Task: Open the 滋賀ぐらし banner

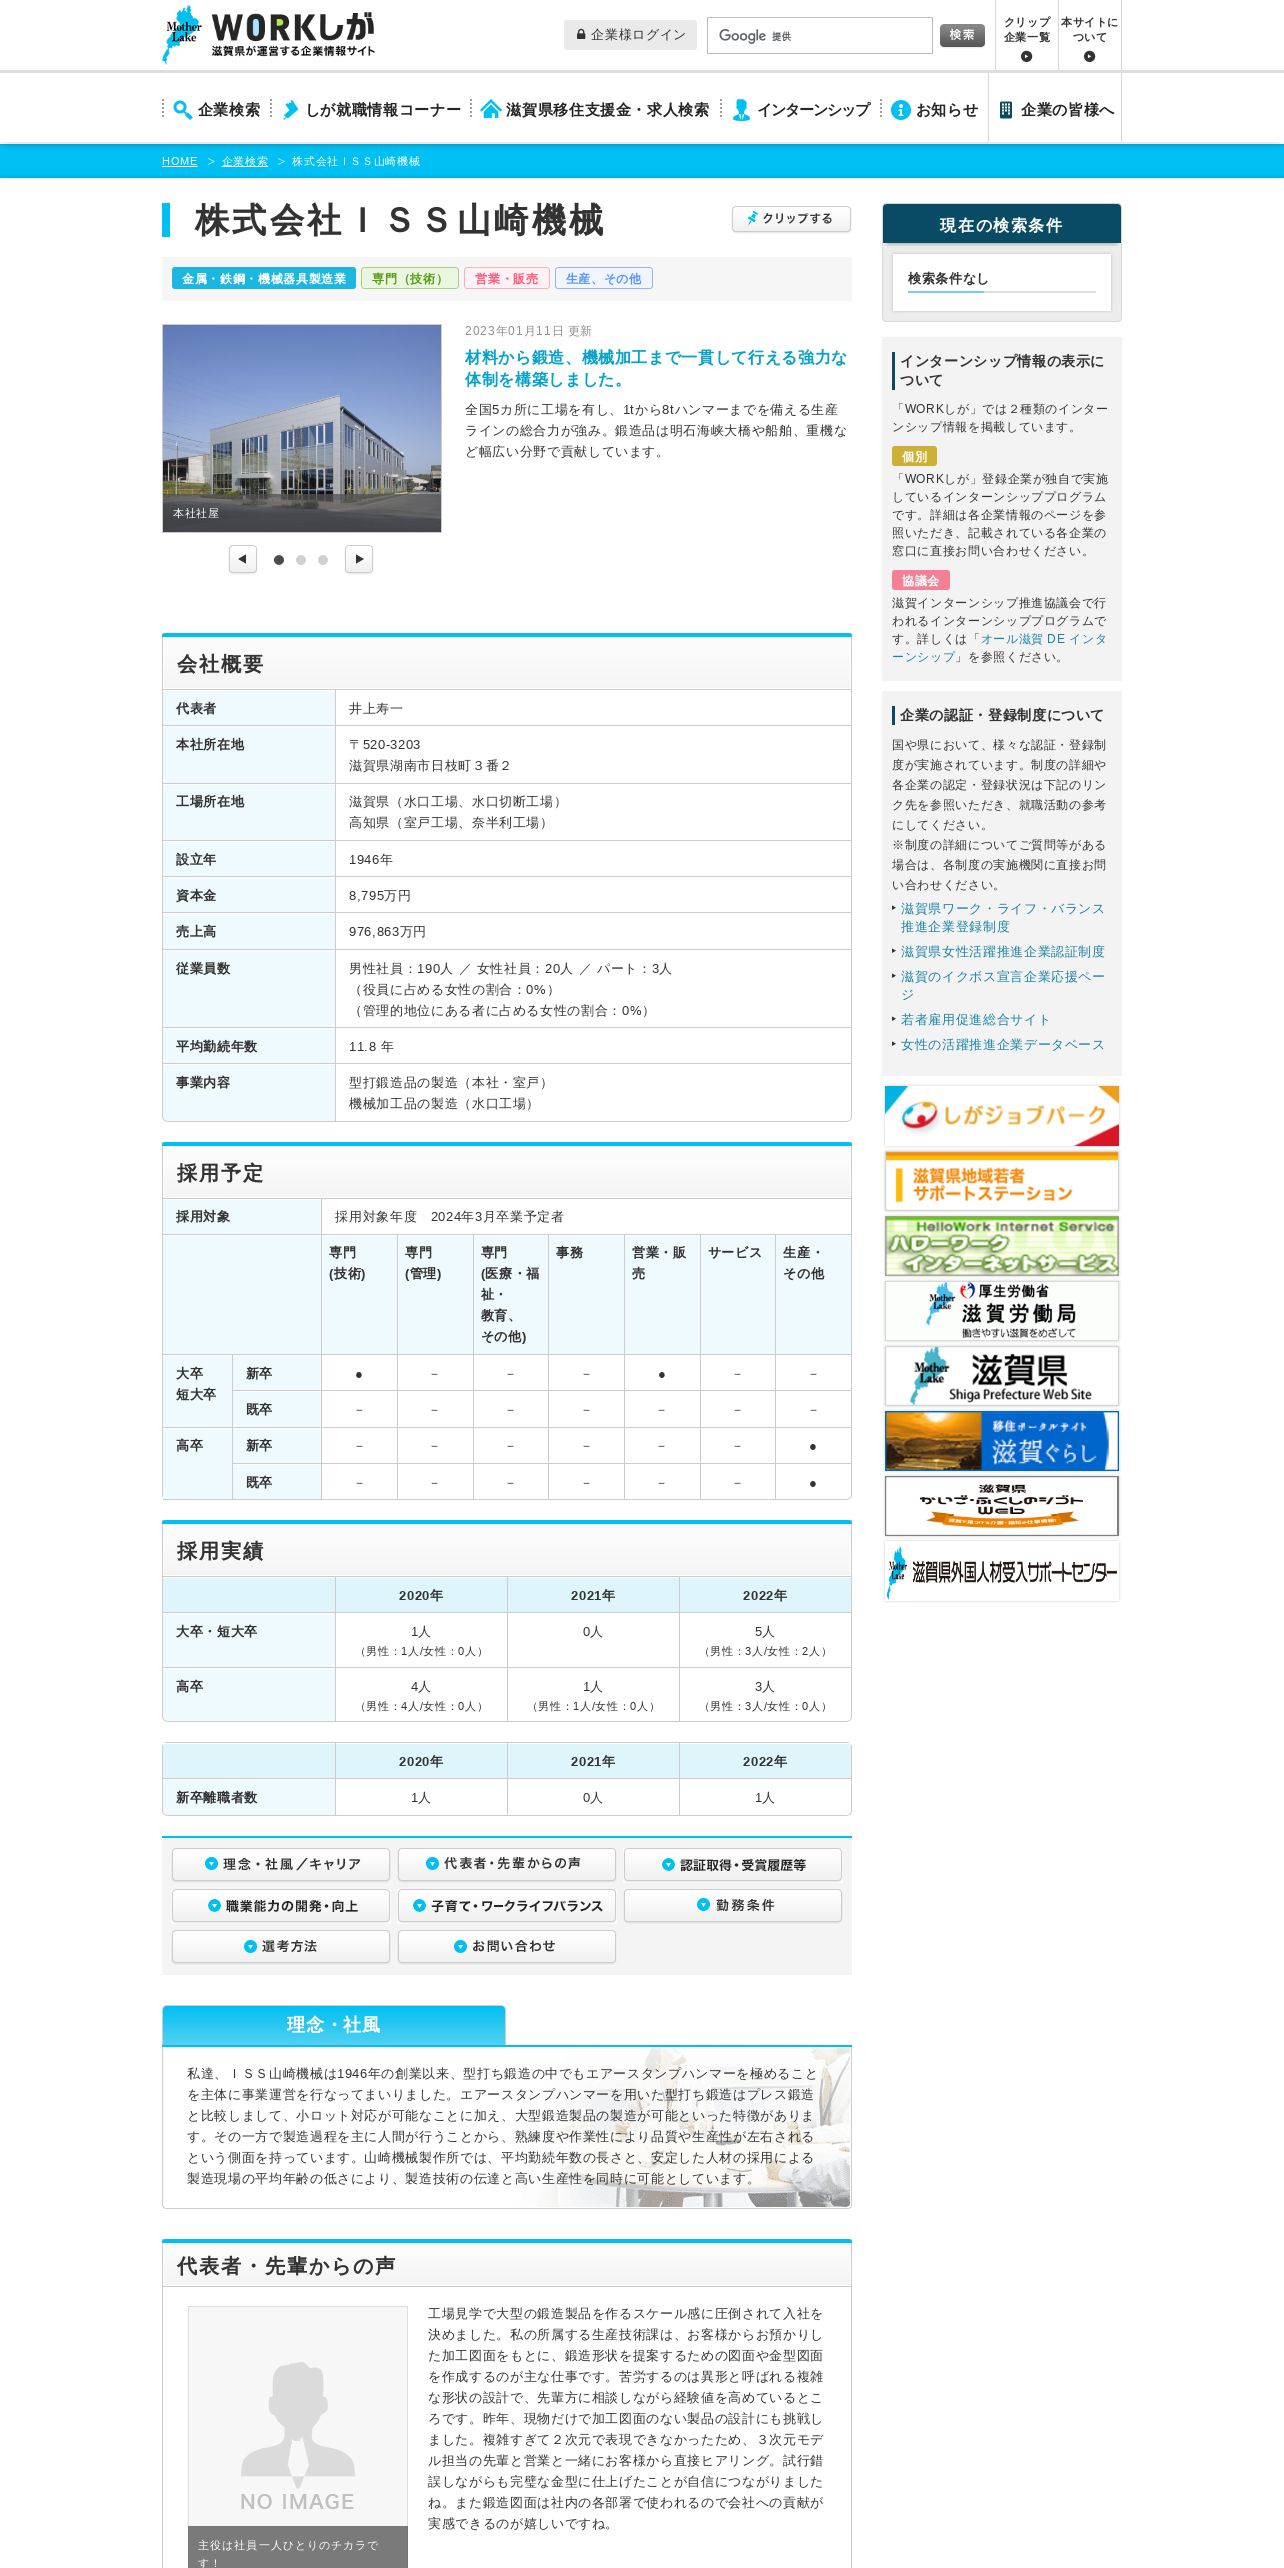Action: [x=1002, y=1441]
